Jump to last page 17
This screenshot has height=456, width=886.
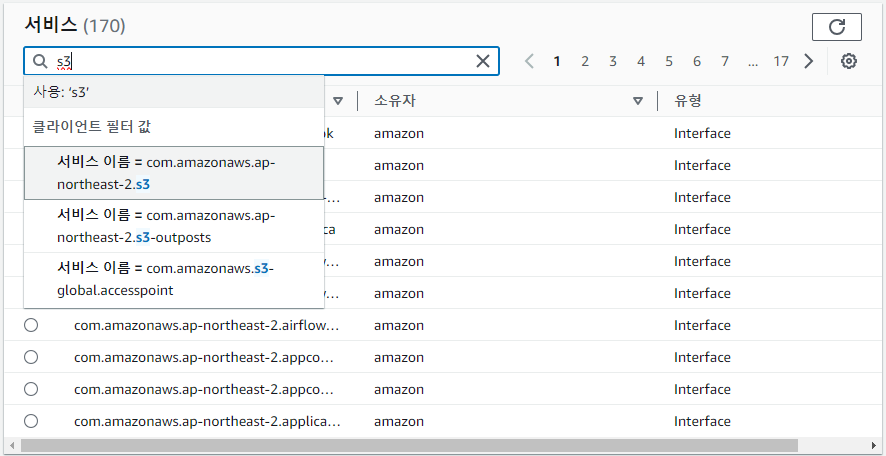[x=781, y=61]
